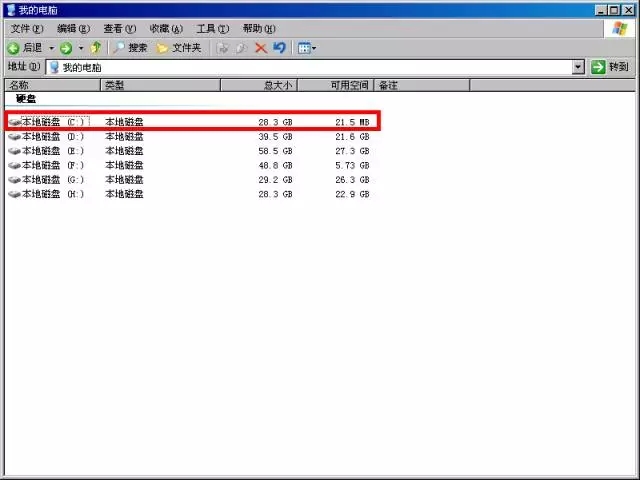Sort by the 总大小 column header

click(259, 85)
